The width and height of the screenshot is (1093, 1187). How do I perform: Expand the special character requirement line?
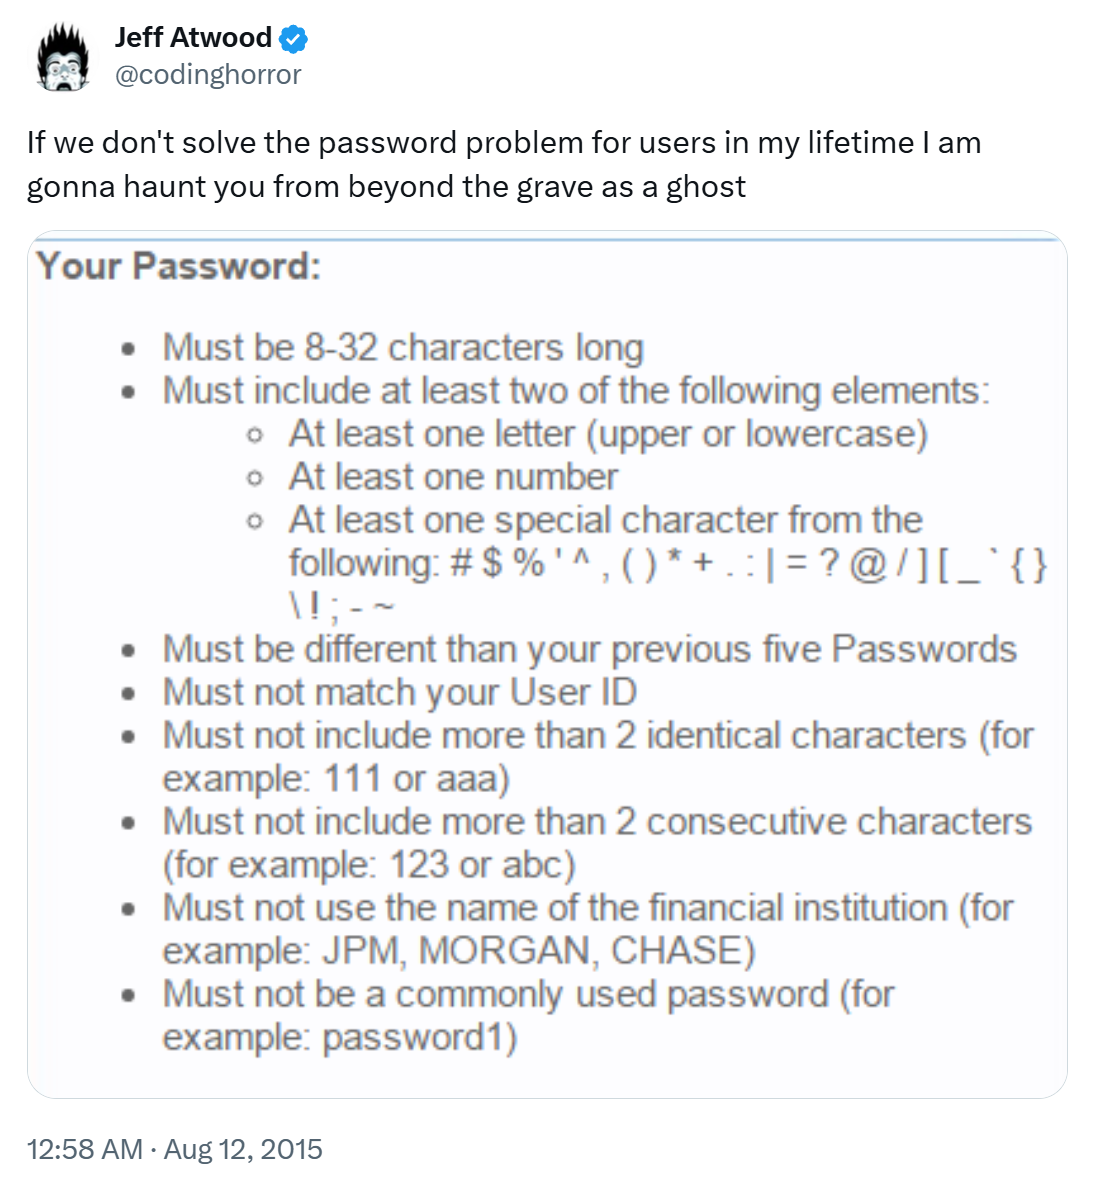click(600, 521)
